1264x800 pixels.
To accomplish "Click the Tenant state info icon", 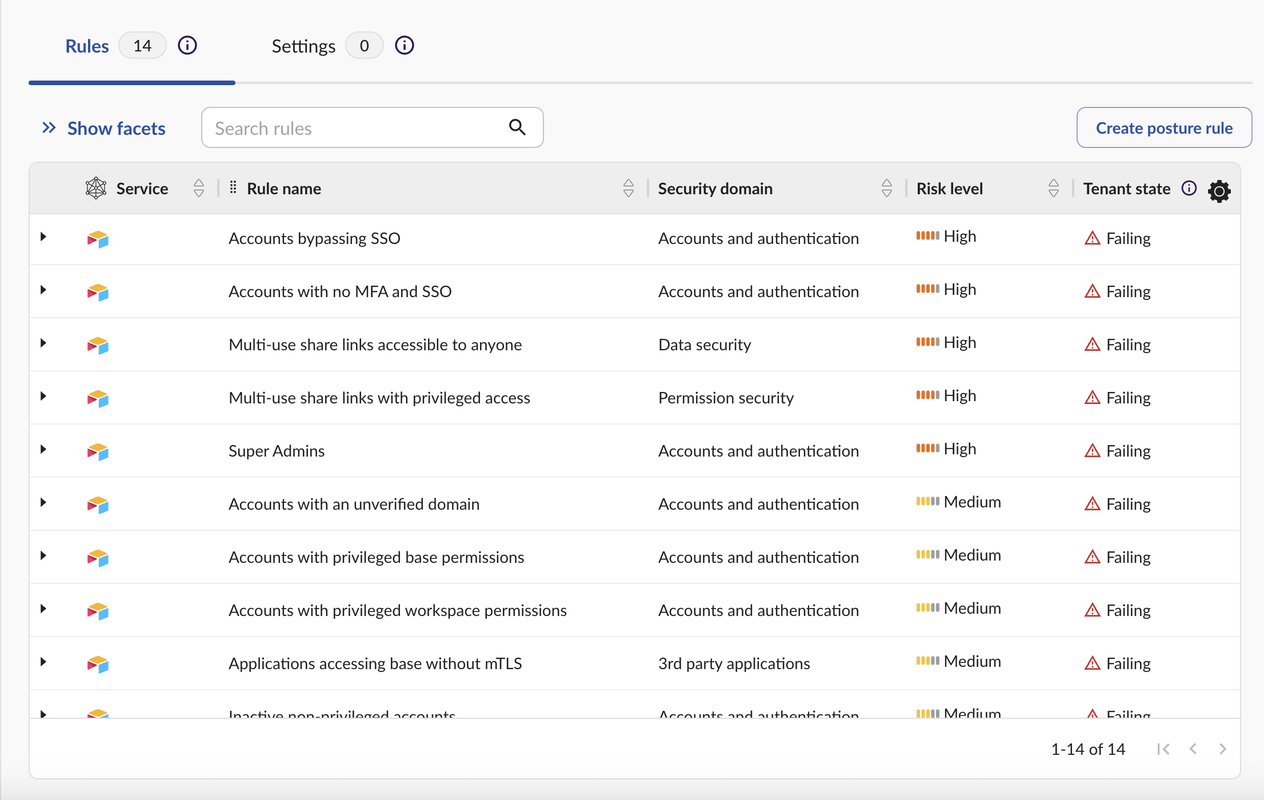I will [x=1189, y=188].
